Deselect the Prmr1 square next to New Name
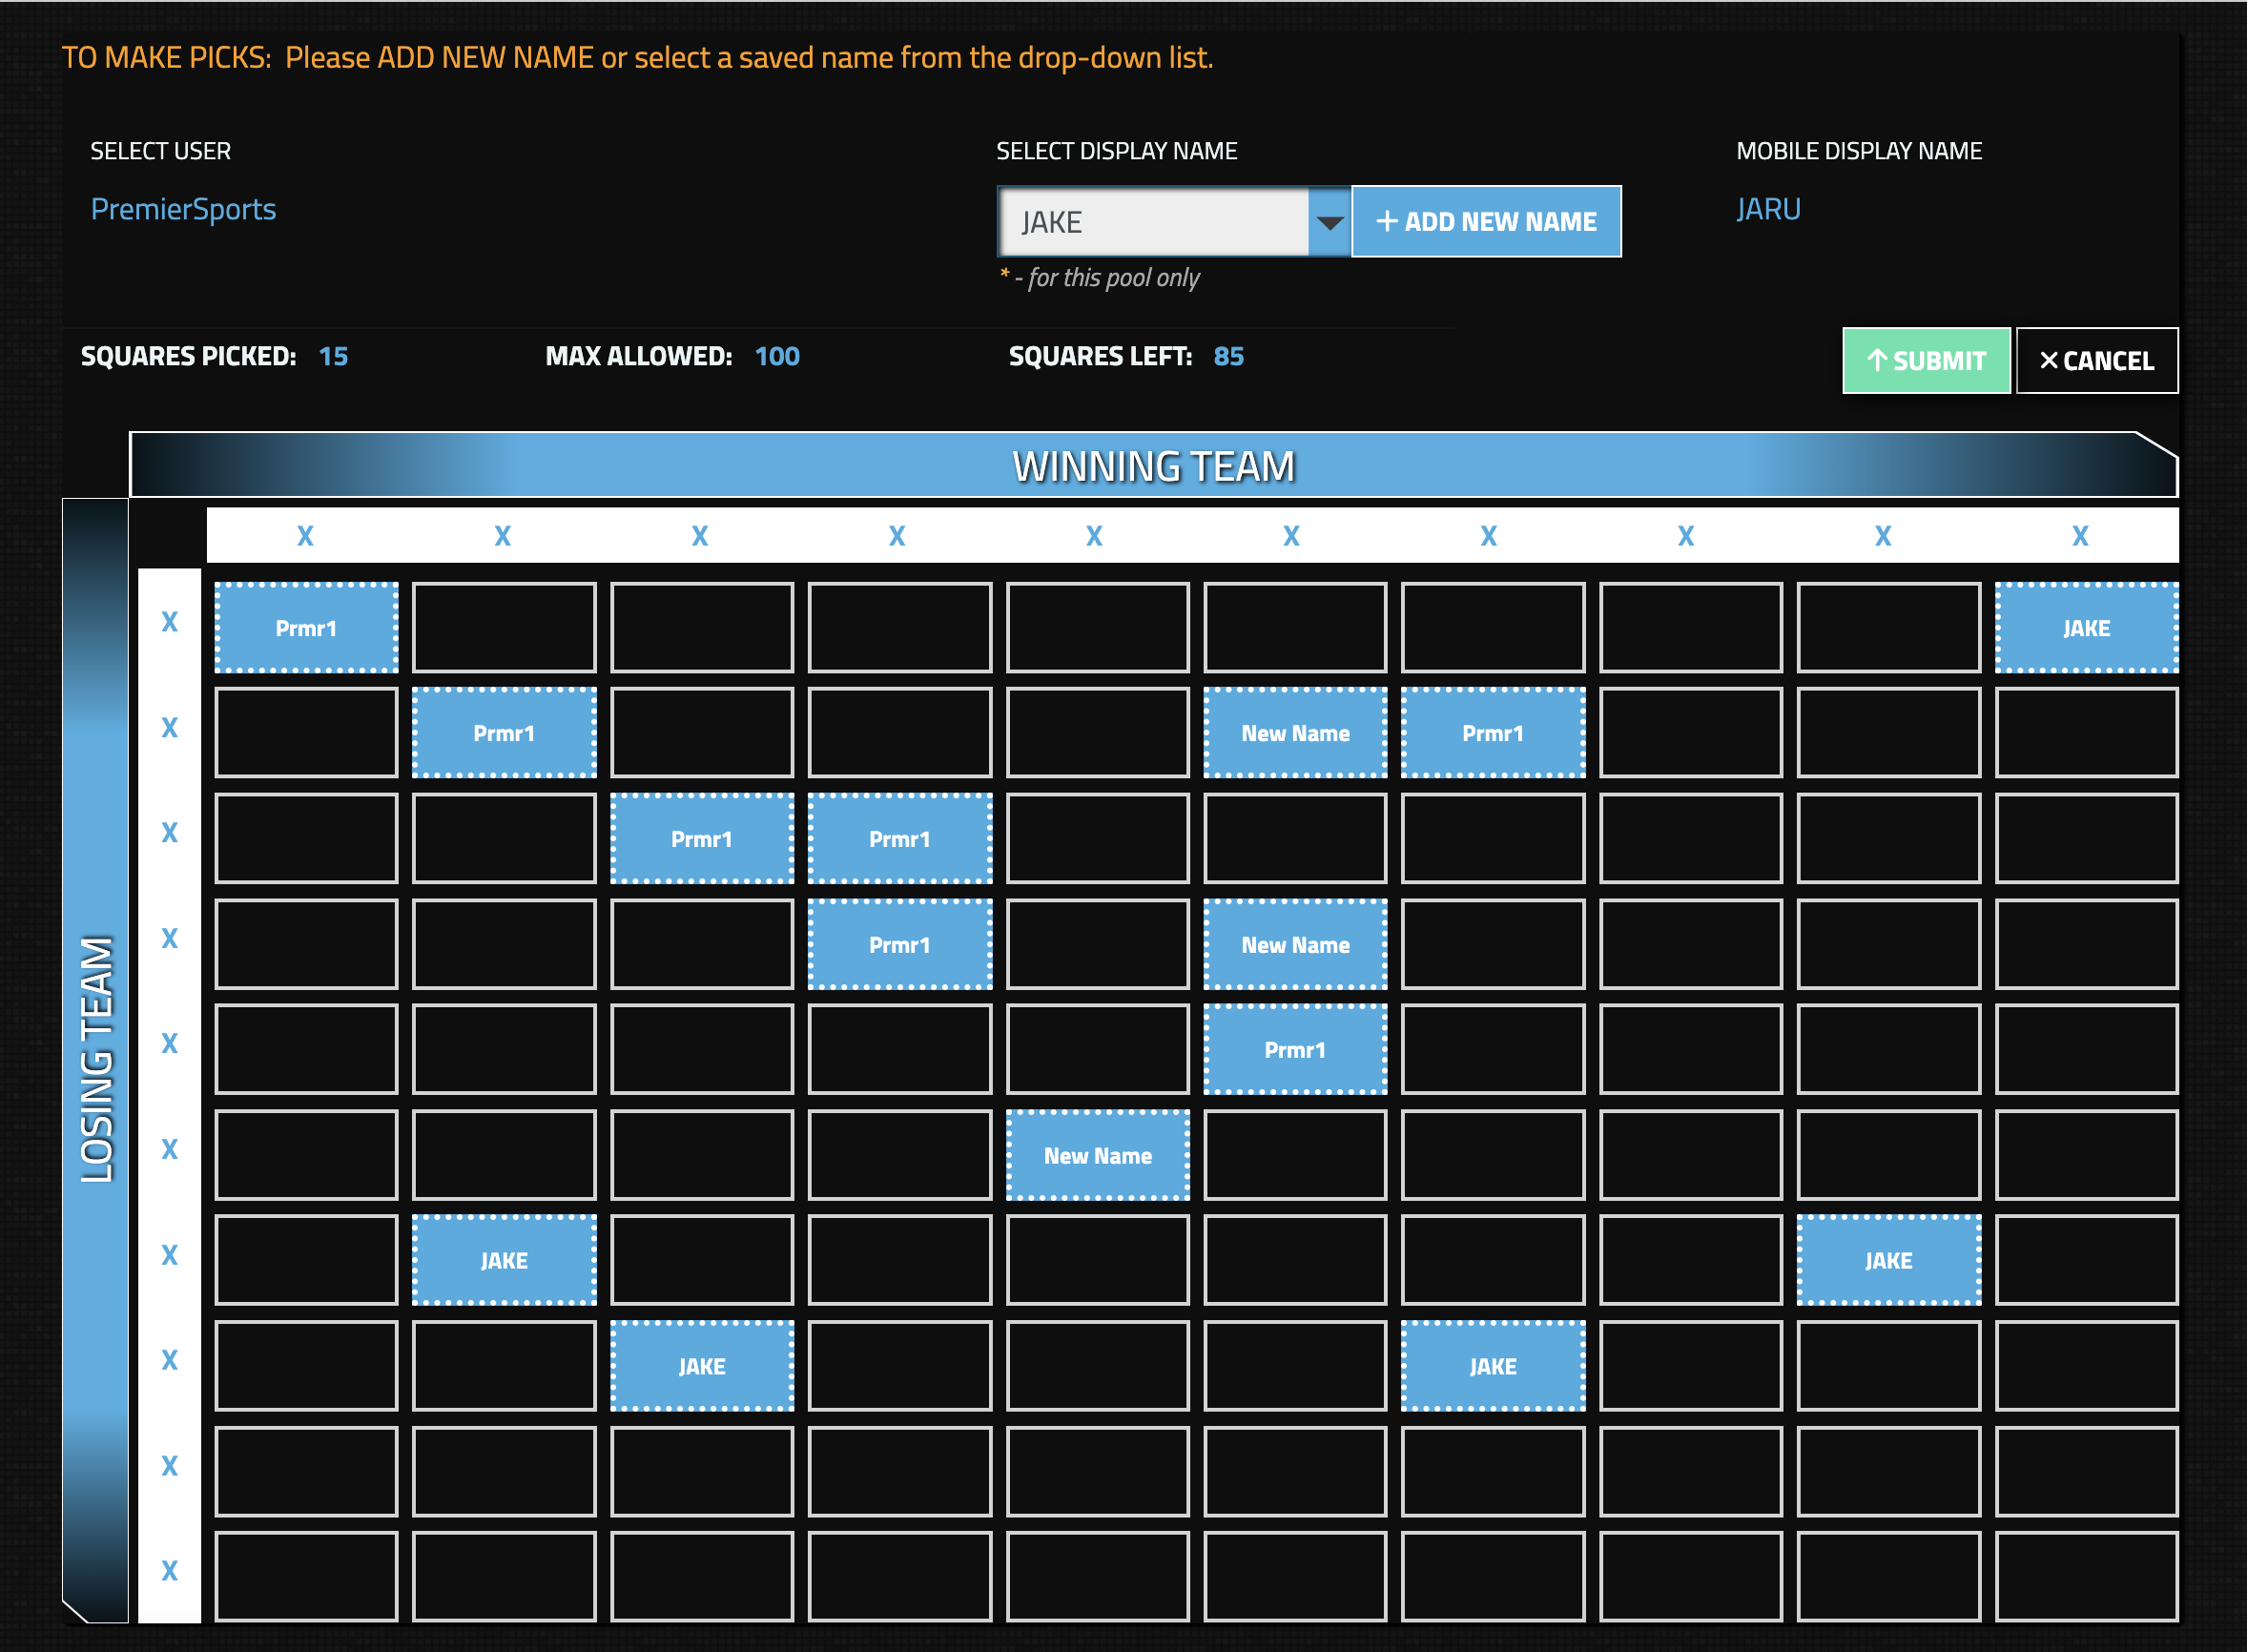The width and height of the screenshot is (2247, 1652). pyautogui.click(x=1492, y=732)
